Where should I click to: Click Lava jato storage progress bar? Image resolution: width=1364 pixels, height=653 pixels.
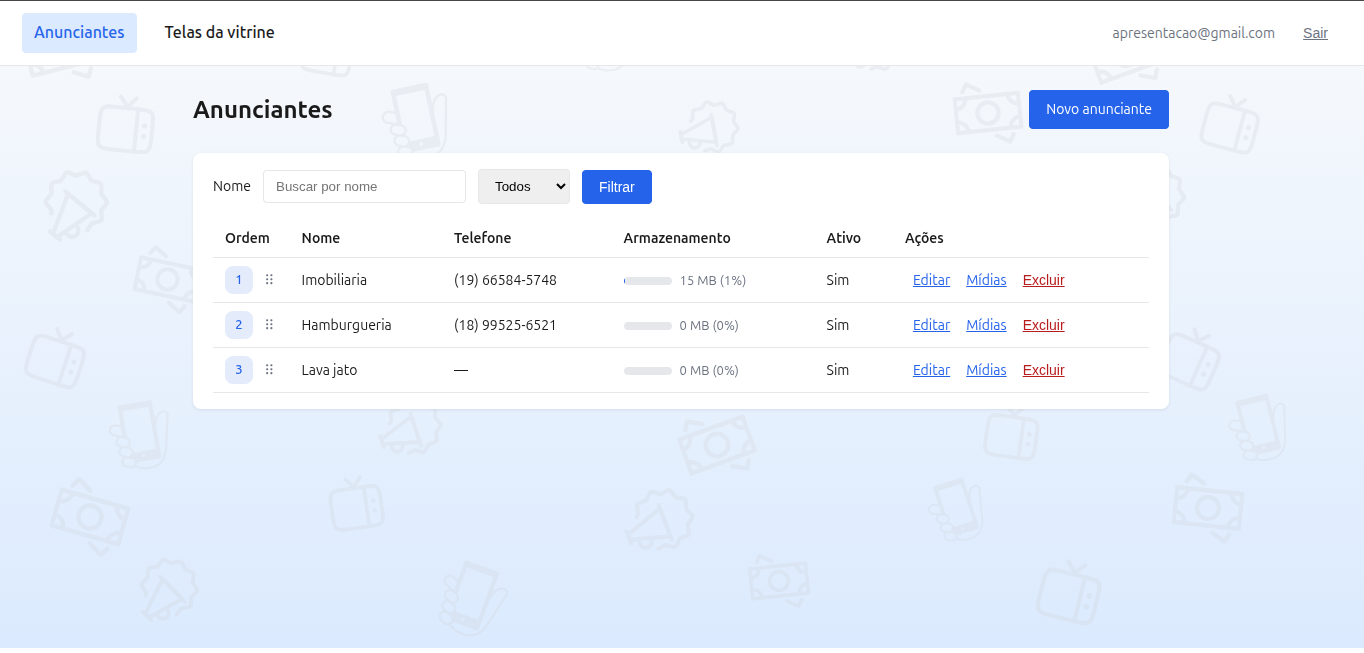(648, 371)
